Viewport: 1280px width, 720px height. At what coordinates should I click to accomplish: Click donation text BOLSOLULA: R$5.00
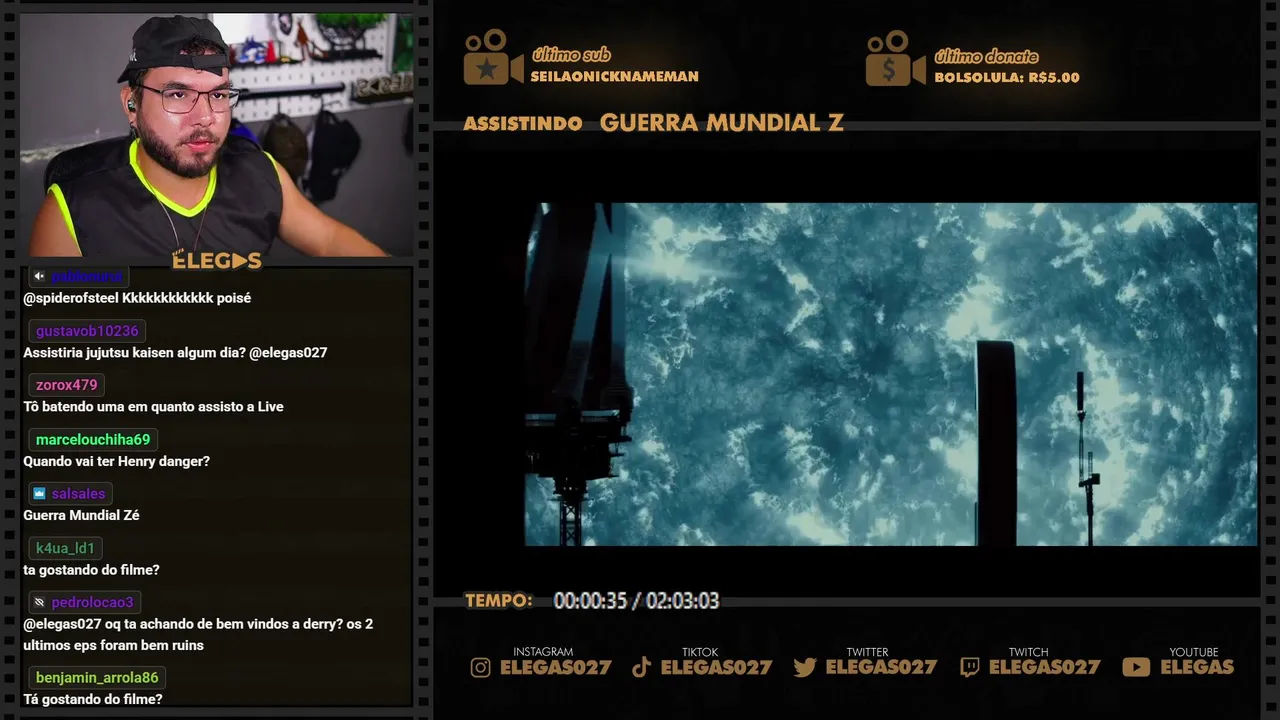(x=1007, y=77)
